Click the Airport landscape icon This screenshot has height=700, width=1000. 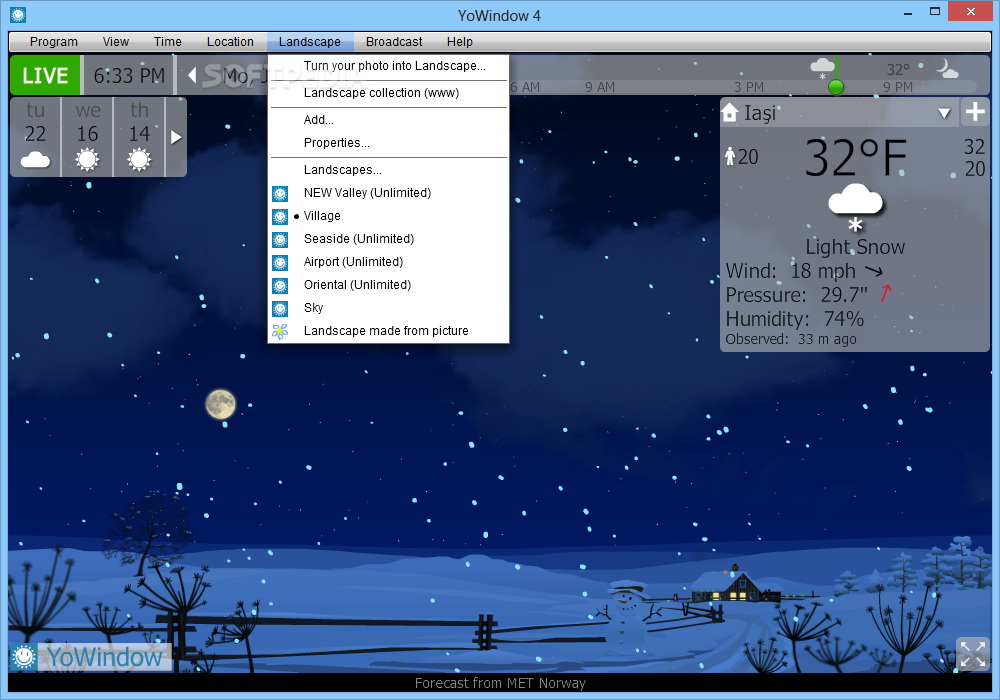tap(280, 263)
